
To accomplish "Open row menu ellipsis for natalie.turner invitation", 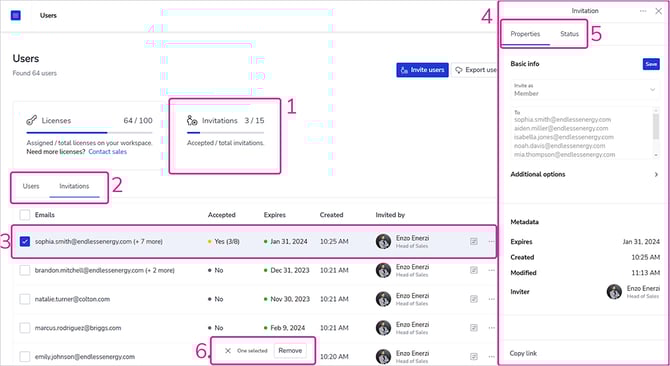I will pos(491,299).
